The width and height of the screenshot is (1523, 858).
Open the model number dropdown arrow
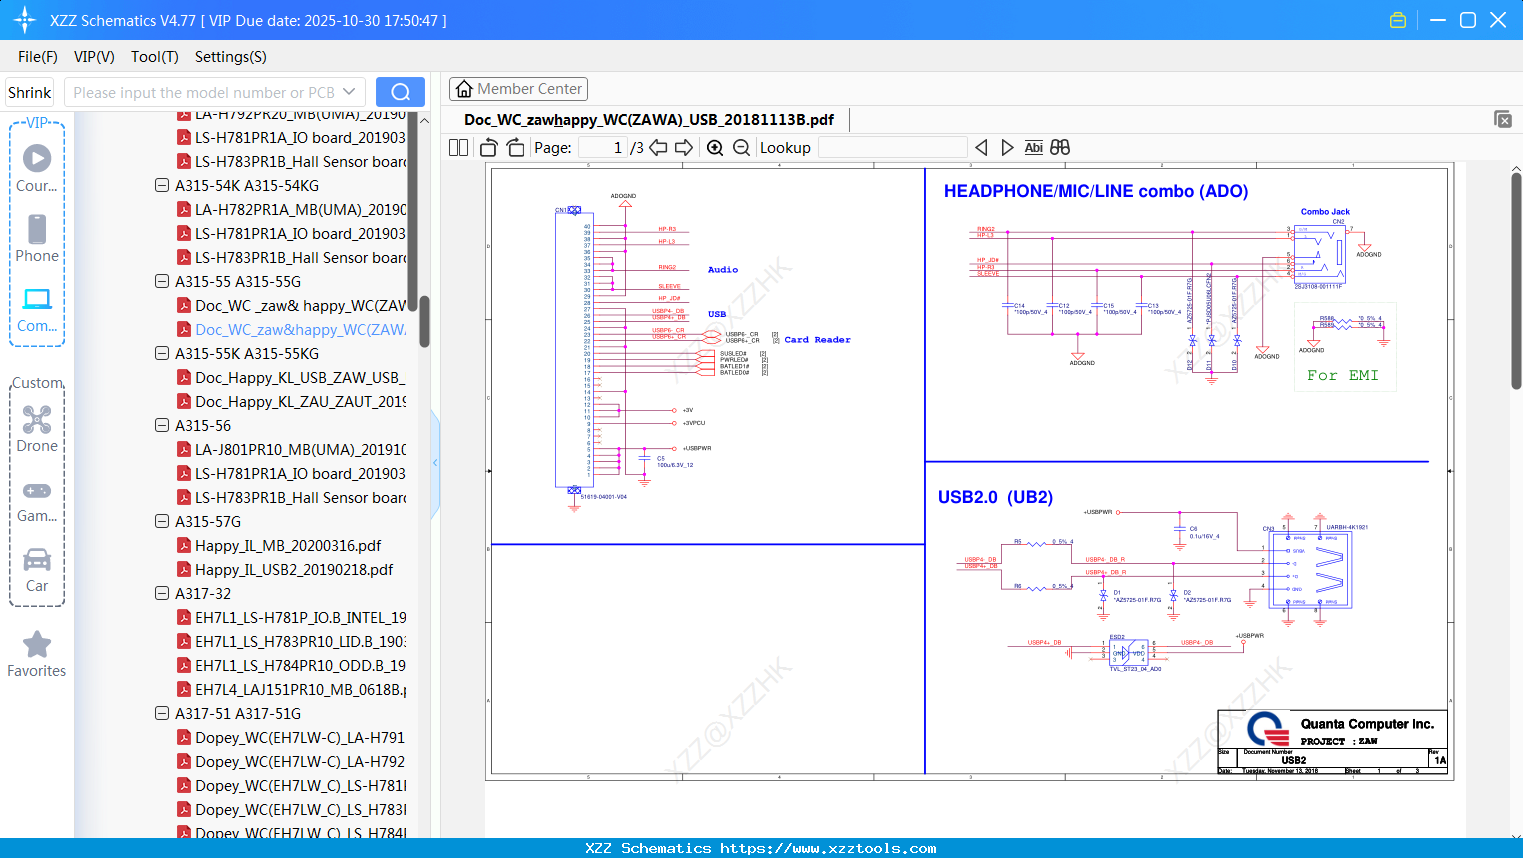pos(349,92)
